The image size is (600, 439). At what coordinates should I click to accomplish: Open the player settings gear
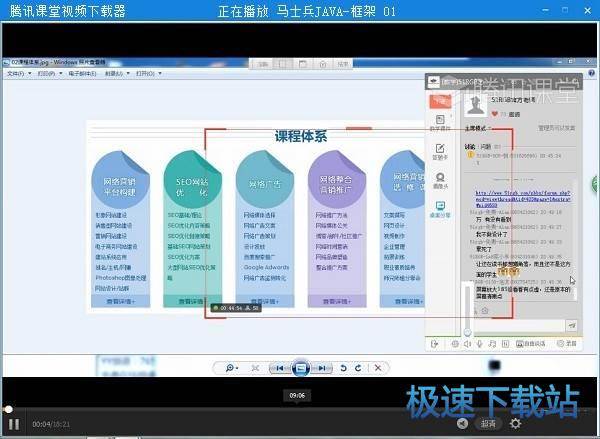click(515, 423)
